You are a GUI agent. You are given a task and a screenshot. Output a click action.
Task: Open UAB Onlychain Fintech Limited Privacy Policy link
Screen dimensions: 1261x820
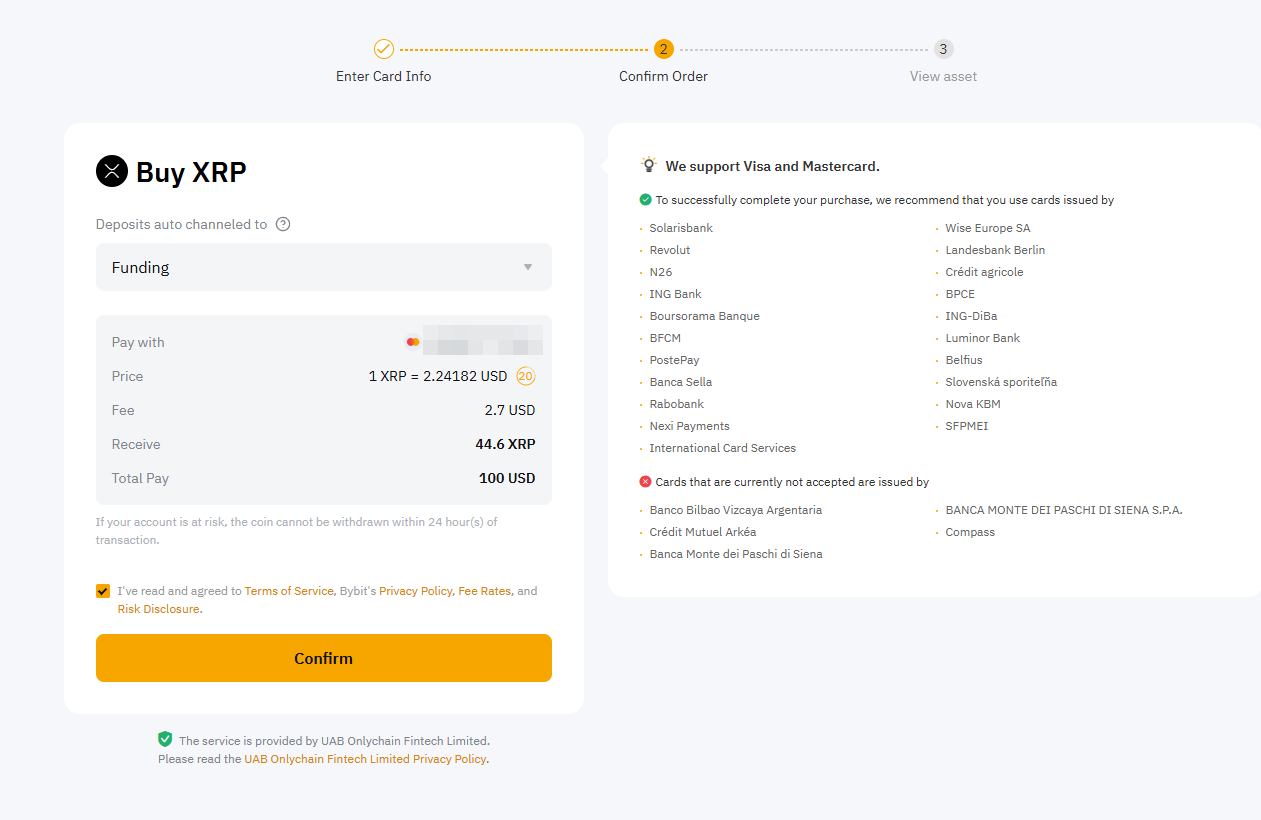pos(365,759)
